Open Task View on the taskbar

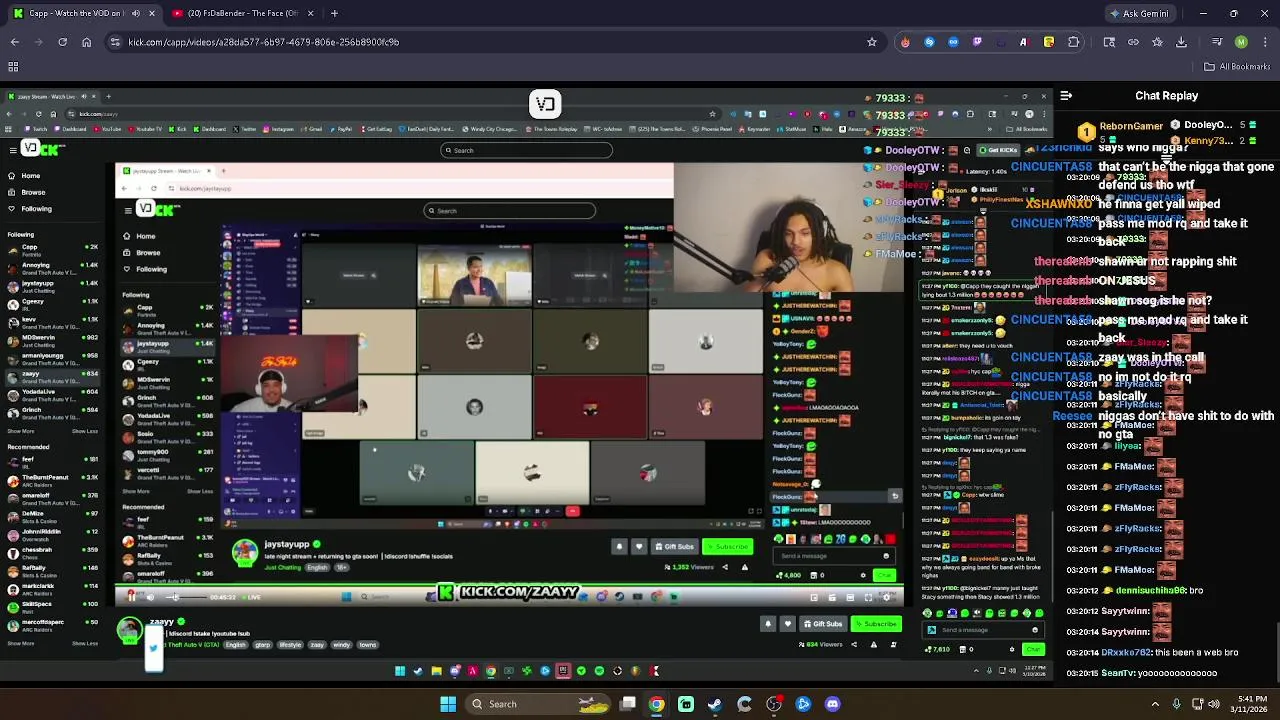point(627,704)
